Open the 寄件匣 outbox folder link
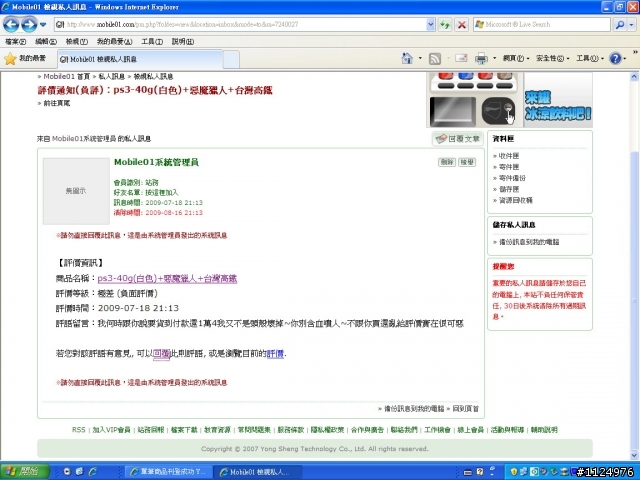This screenshot has height=480, width=640. point(509,167)
